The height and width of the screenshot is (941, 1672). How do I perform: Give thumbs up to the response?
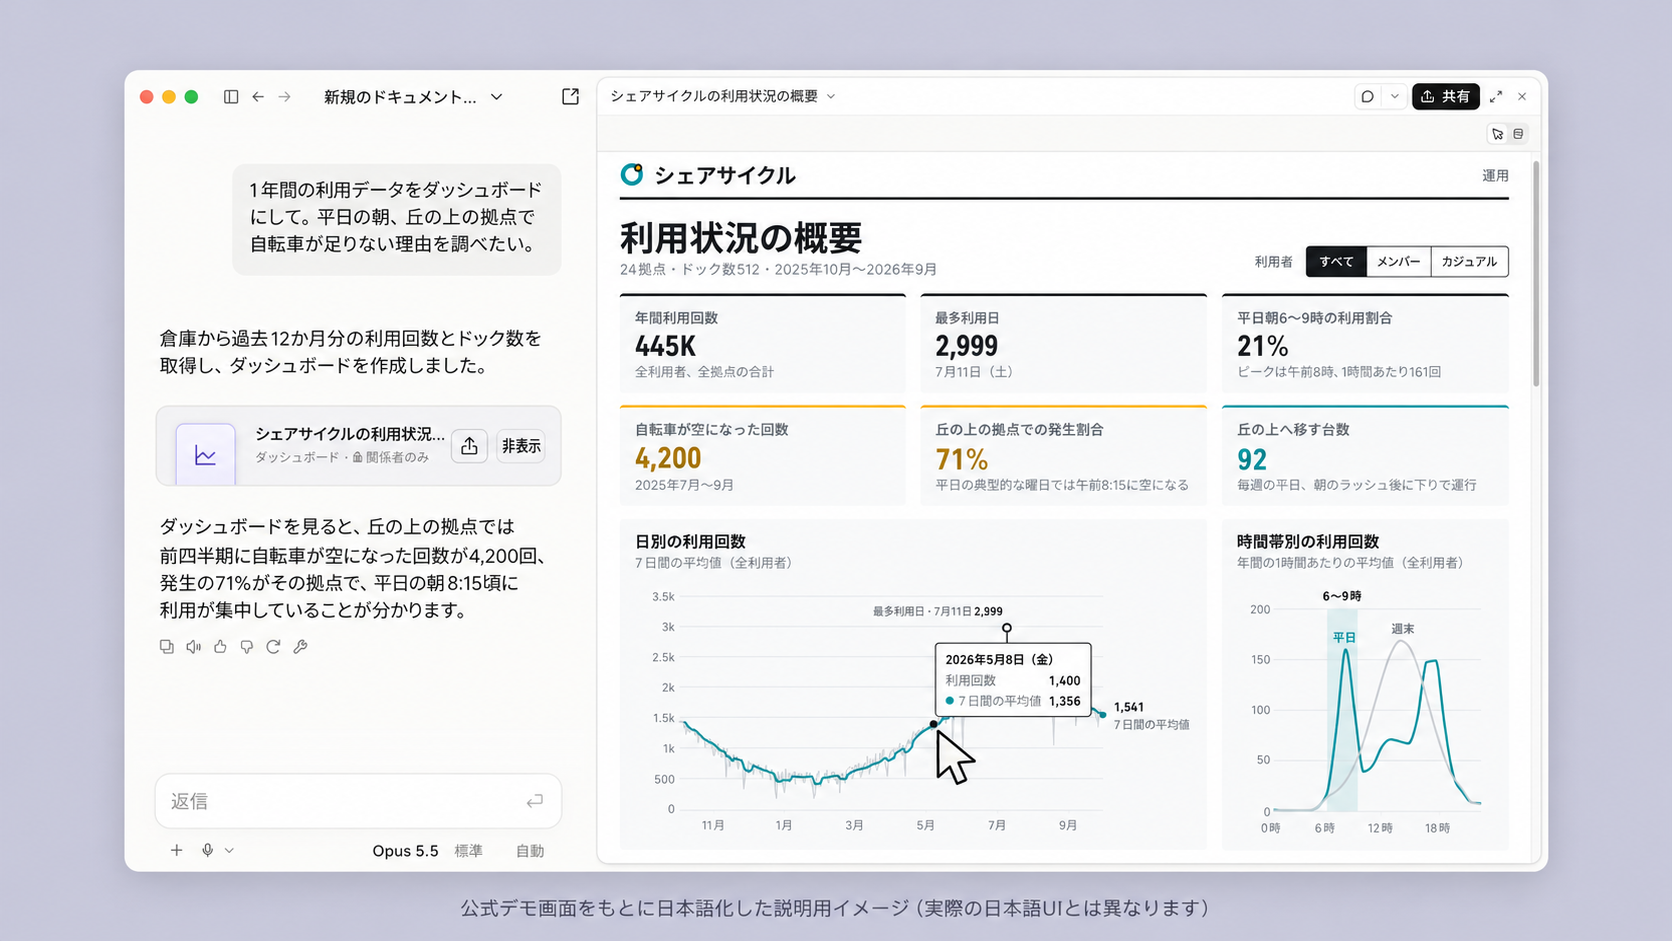220,647
